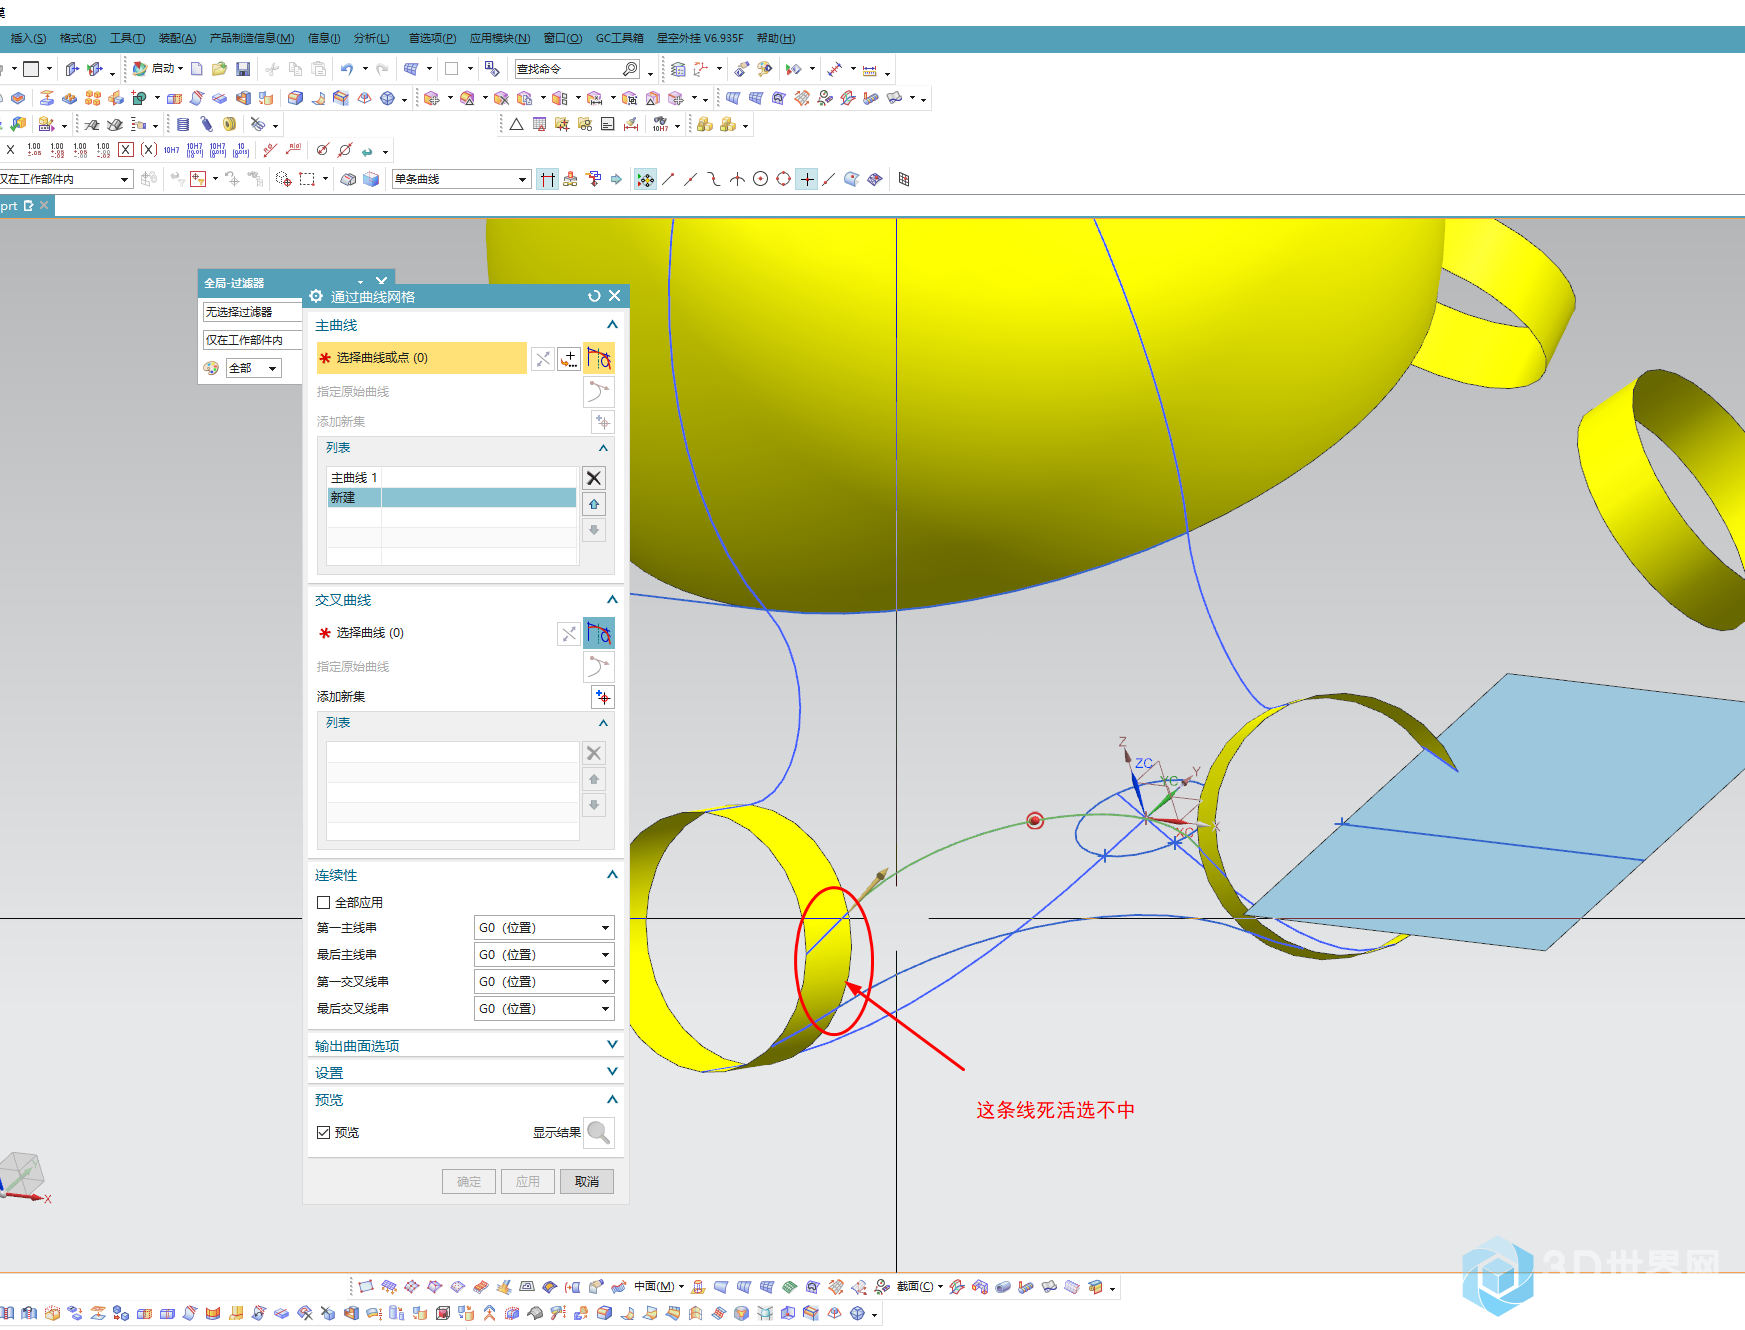
Task: Click the greyed Apply button
Action: (x=528, y=1182)
